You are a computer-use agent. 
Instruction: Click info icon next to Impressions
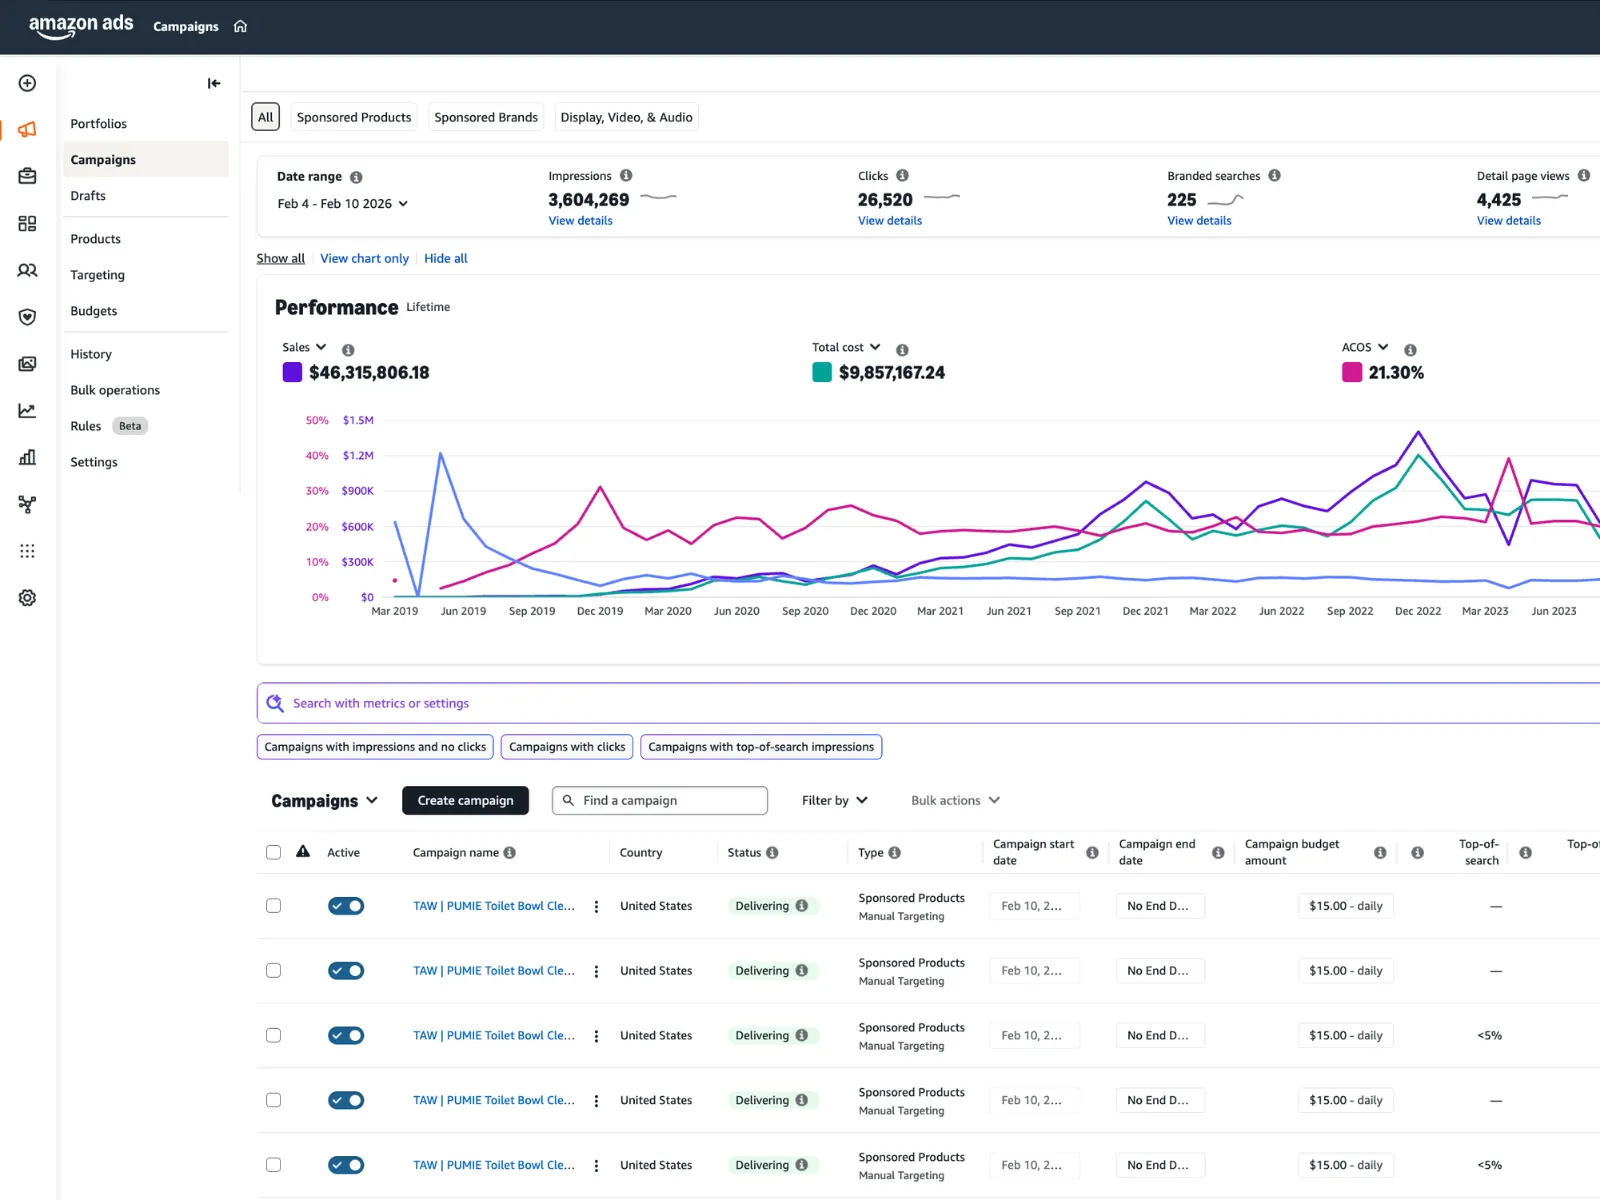click(x=626, y=176)
